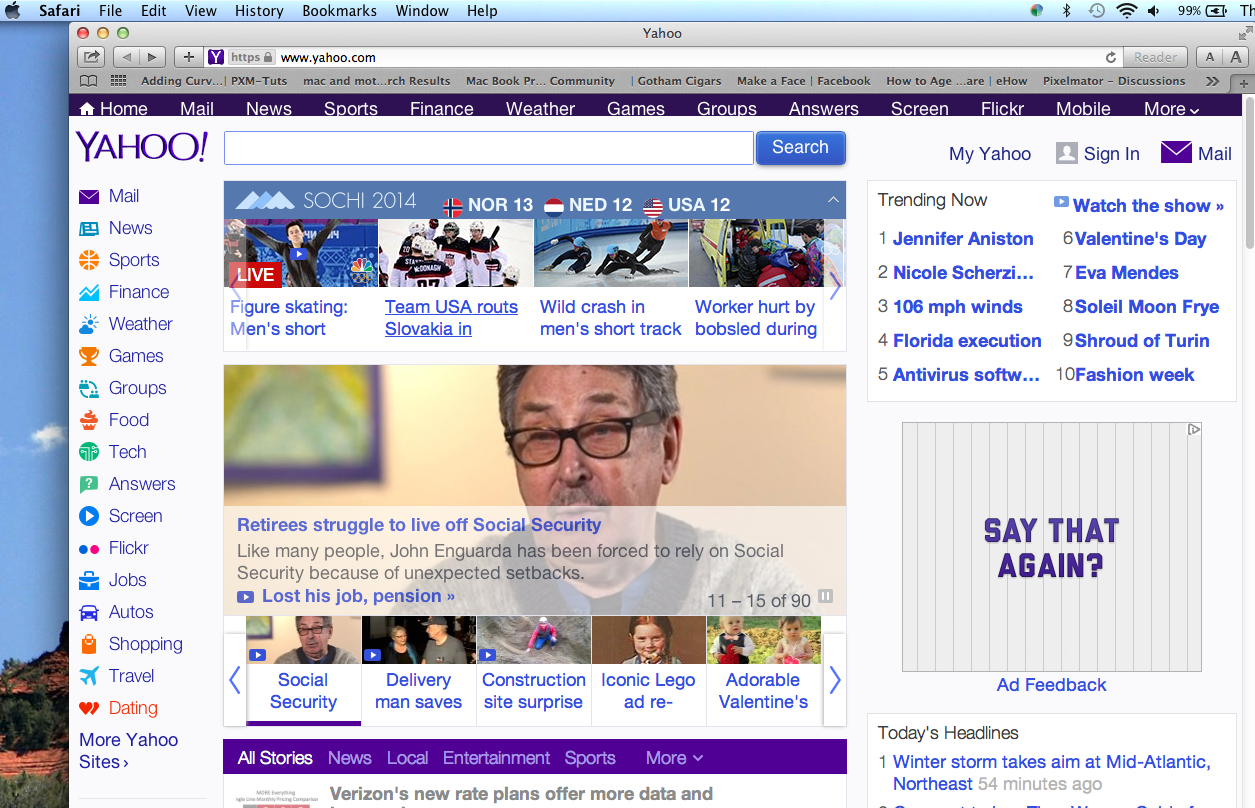
Task: Open the Groups icon in sidebar
Action: (x=89, y=388)
